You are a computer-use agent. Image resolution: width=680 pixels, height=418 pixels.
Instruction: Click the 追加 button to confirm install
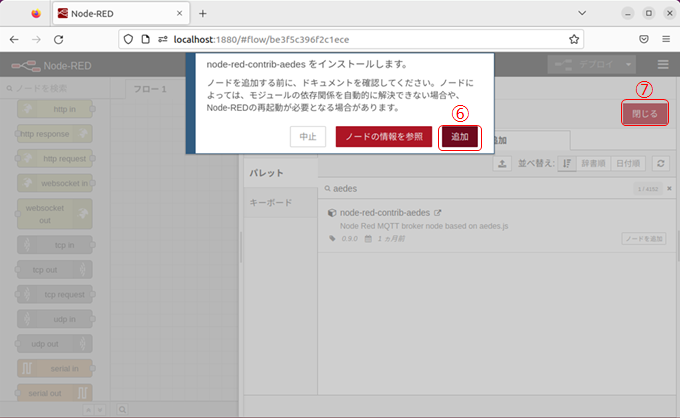click(460, 137)
